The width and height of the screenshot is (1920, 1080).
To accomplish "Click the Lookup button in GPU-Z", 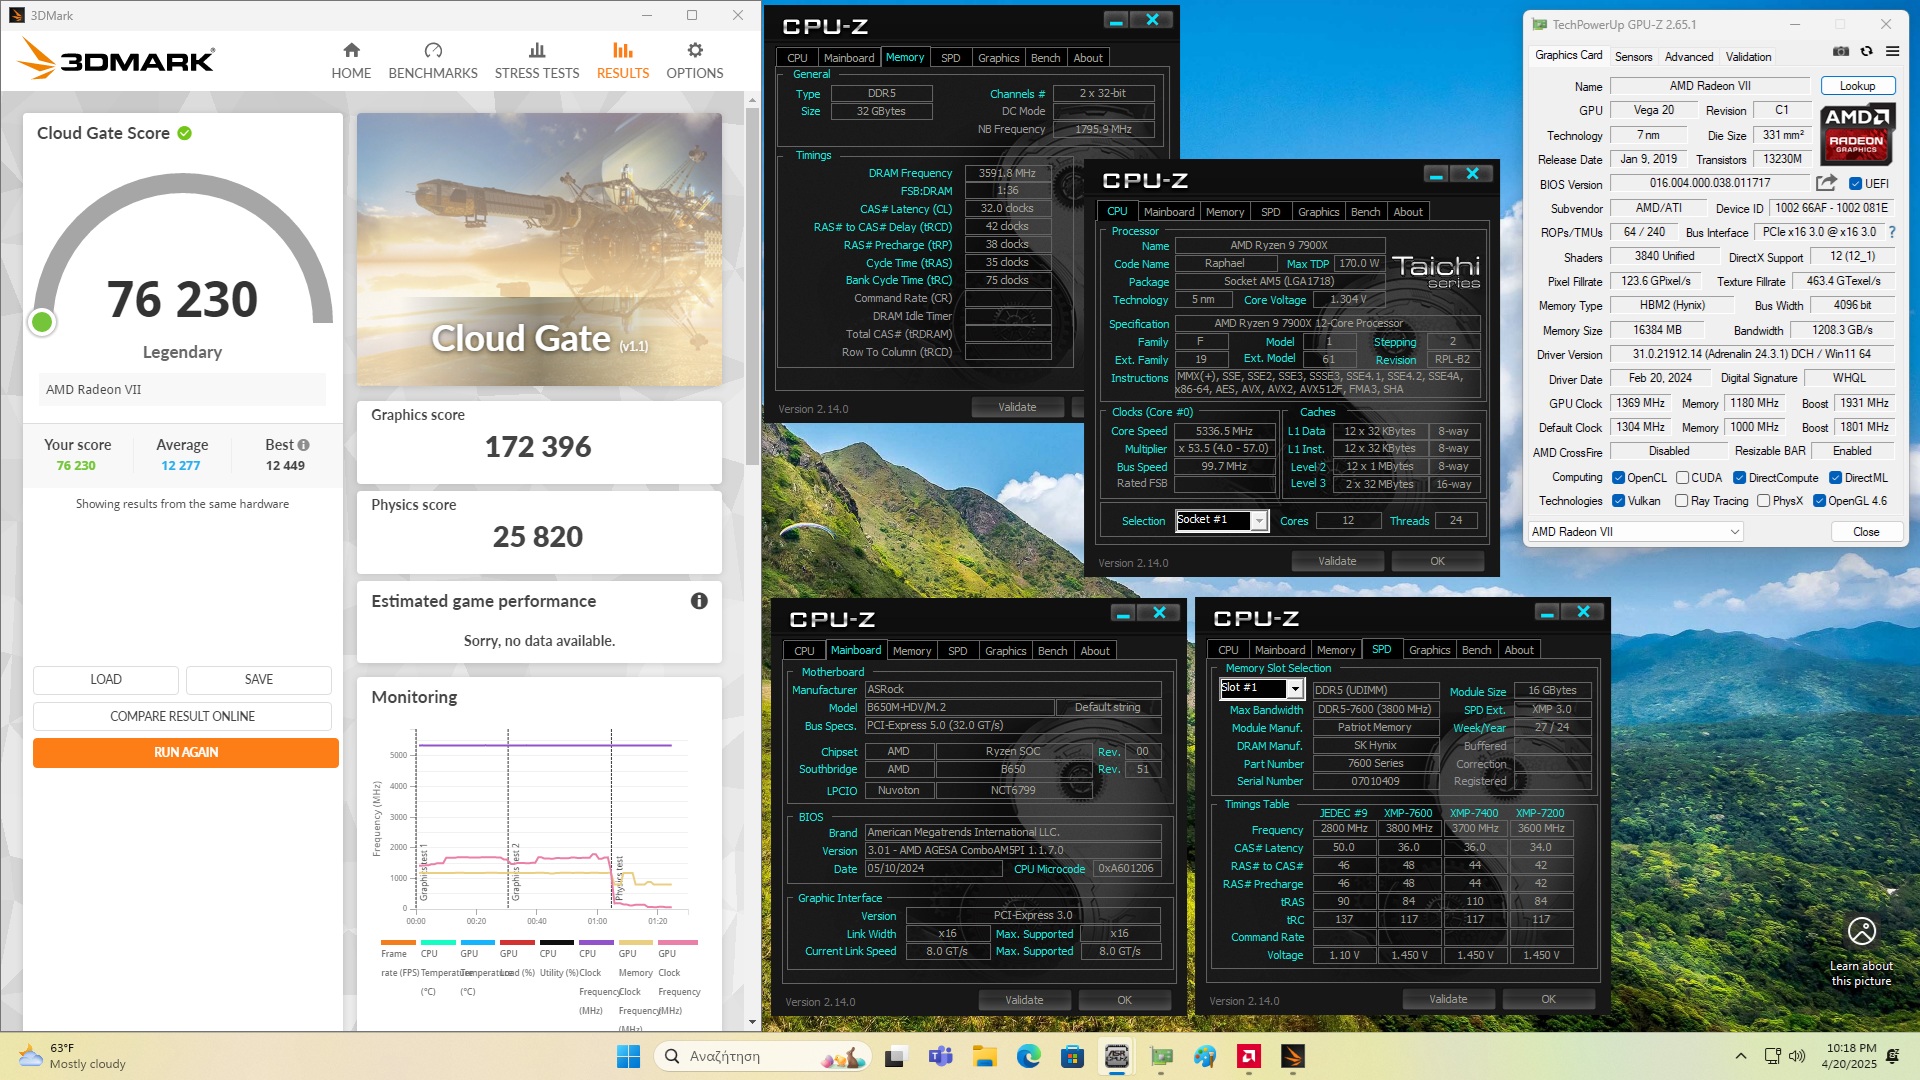I will [1858, 86].
